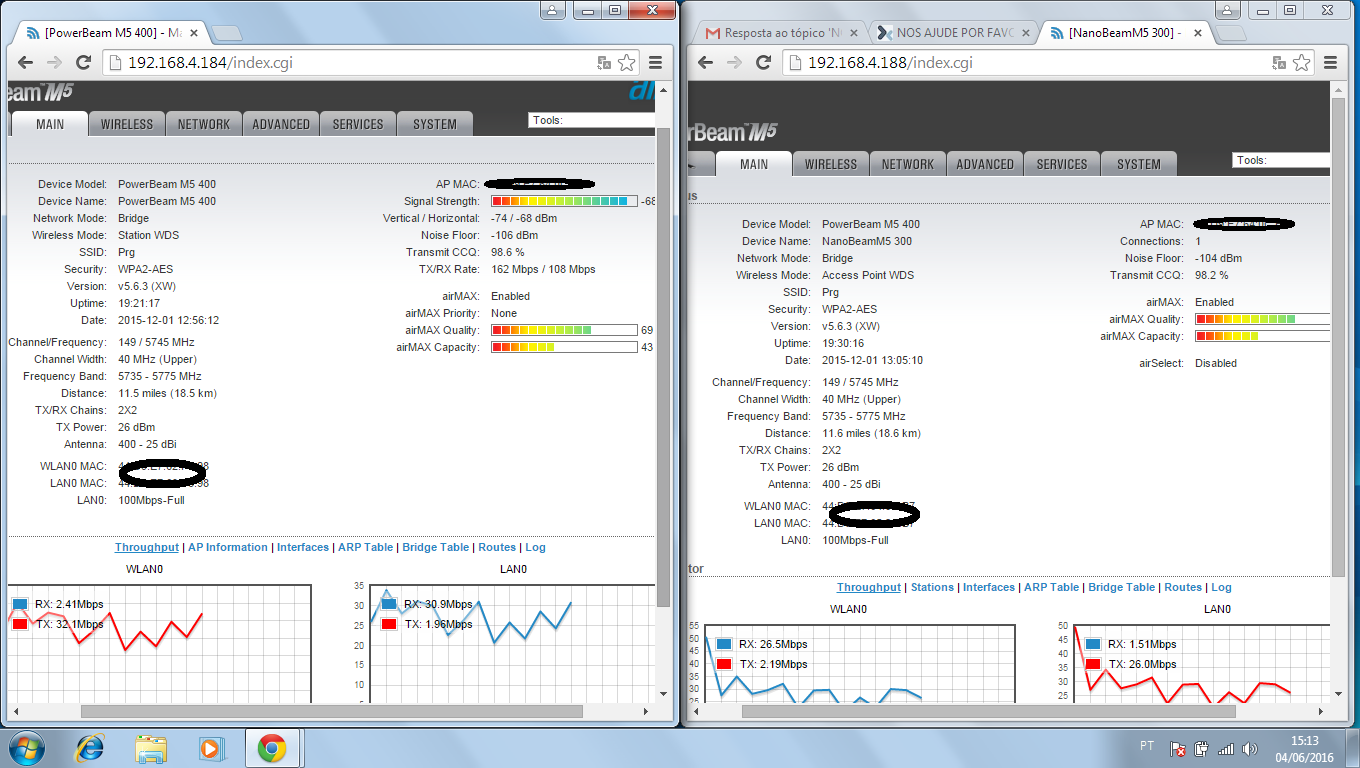The image size is (1360, 768).
Task: Click network icon with red X in tray
Action: tap(1179, 748)
